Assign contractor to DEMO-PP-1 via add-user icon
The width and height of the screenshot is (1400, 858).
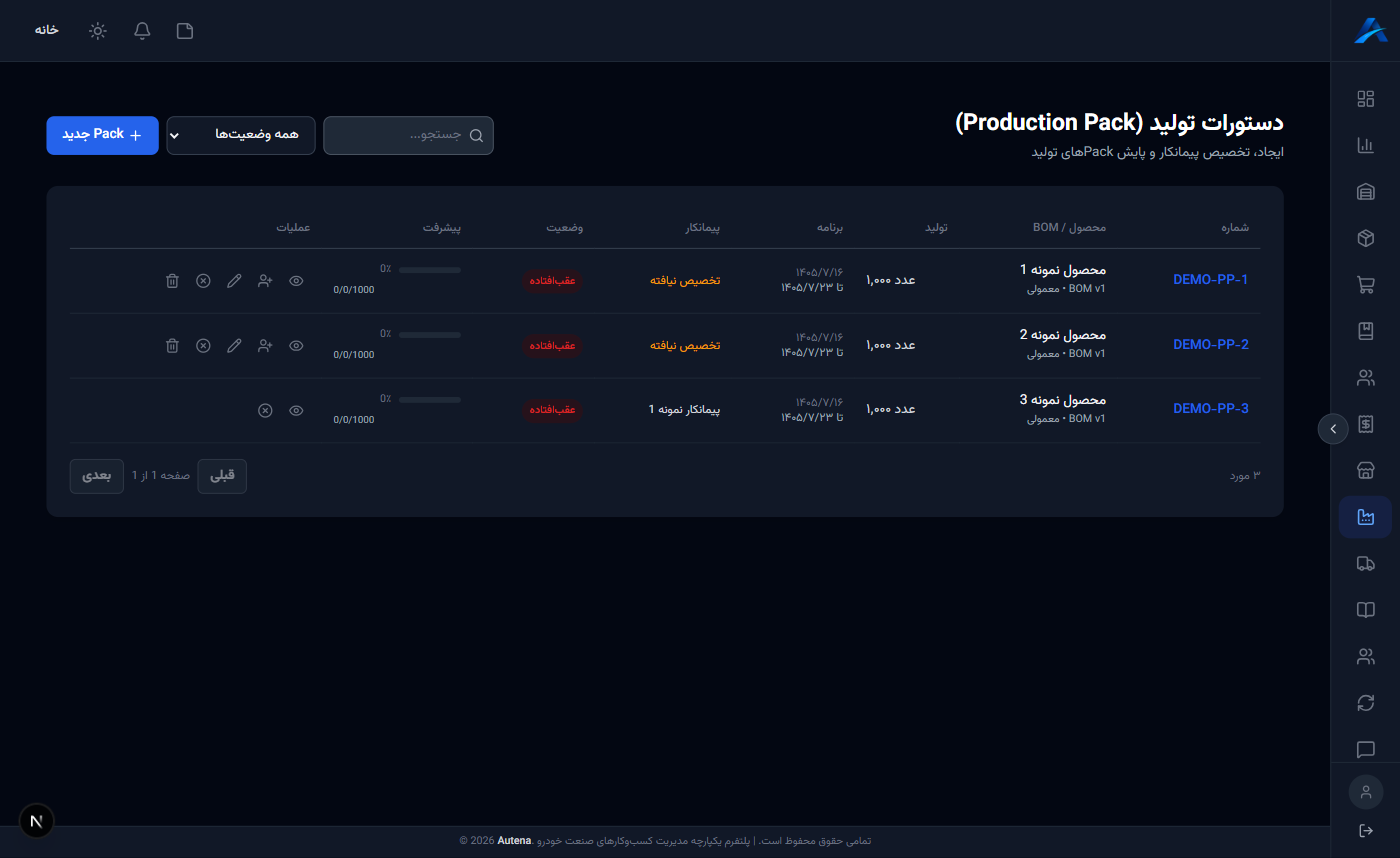(265, 281)
